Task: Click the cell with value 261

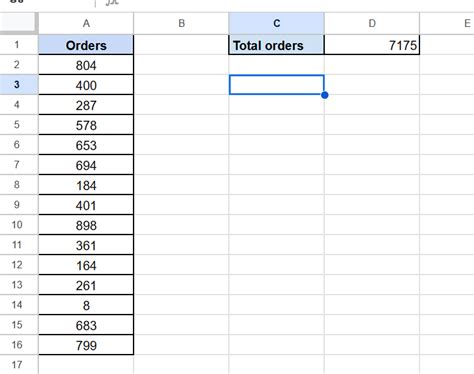Action: tap(86, 285)
